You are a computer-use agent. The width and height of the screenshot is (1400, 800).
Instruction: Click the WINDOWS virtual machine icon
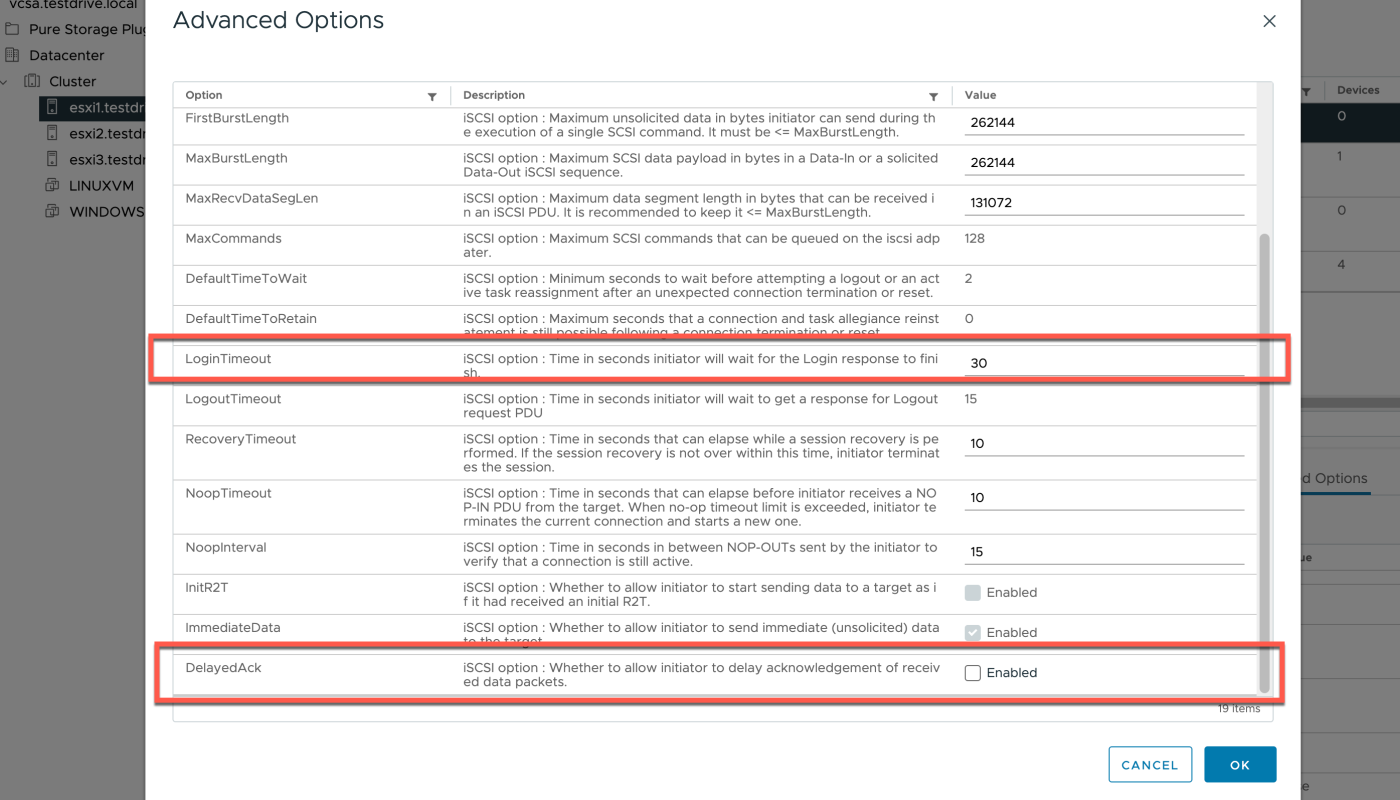(52, 211)
